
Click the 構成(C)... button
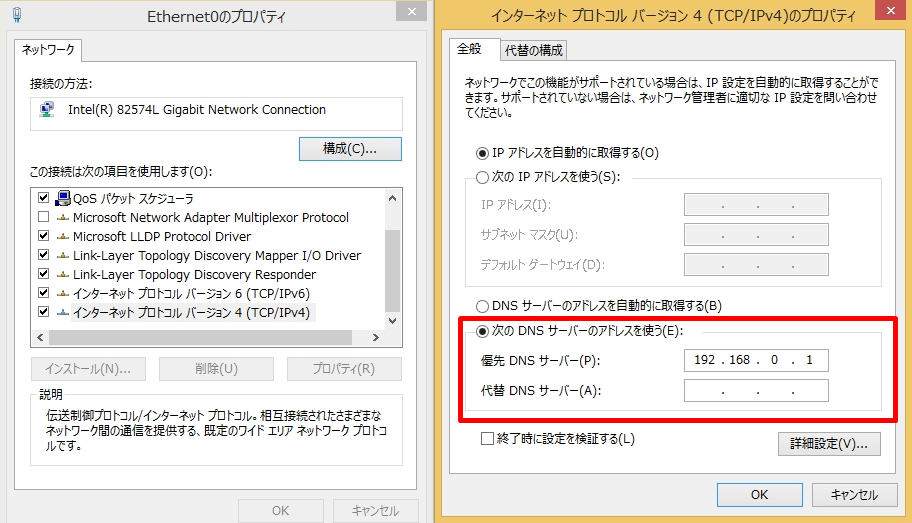tap(350, 149)
